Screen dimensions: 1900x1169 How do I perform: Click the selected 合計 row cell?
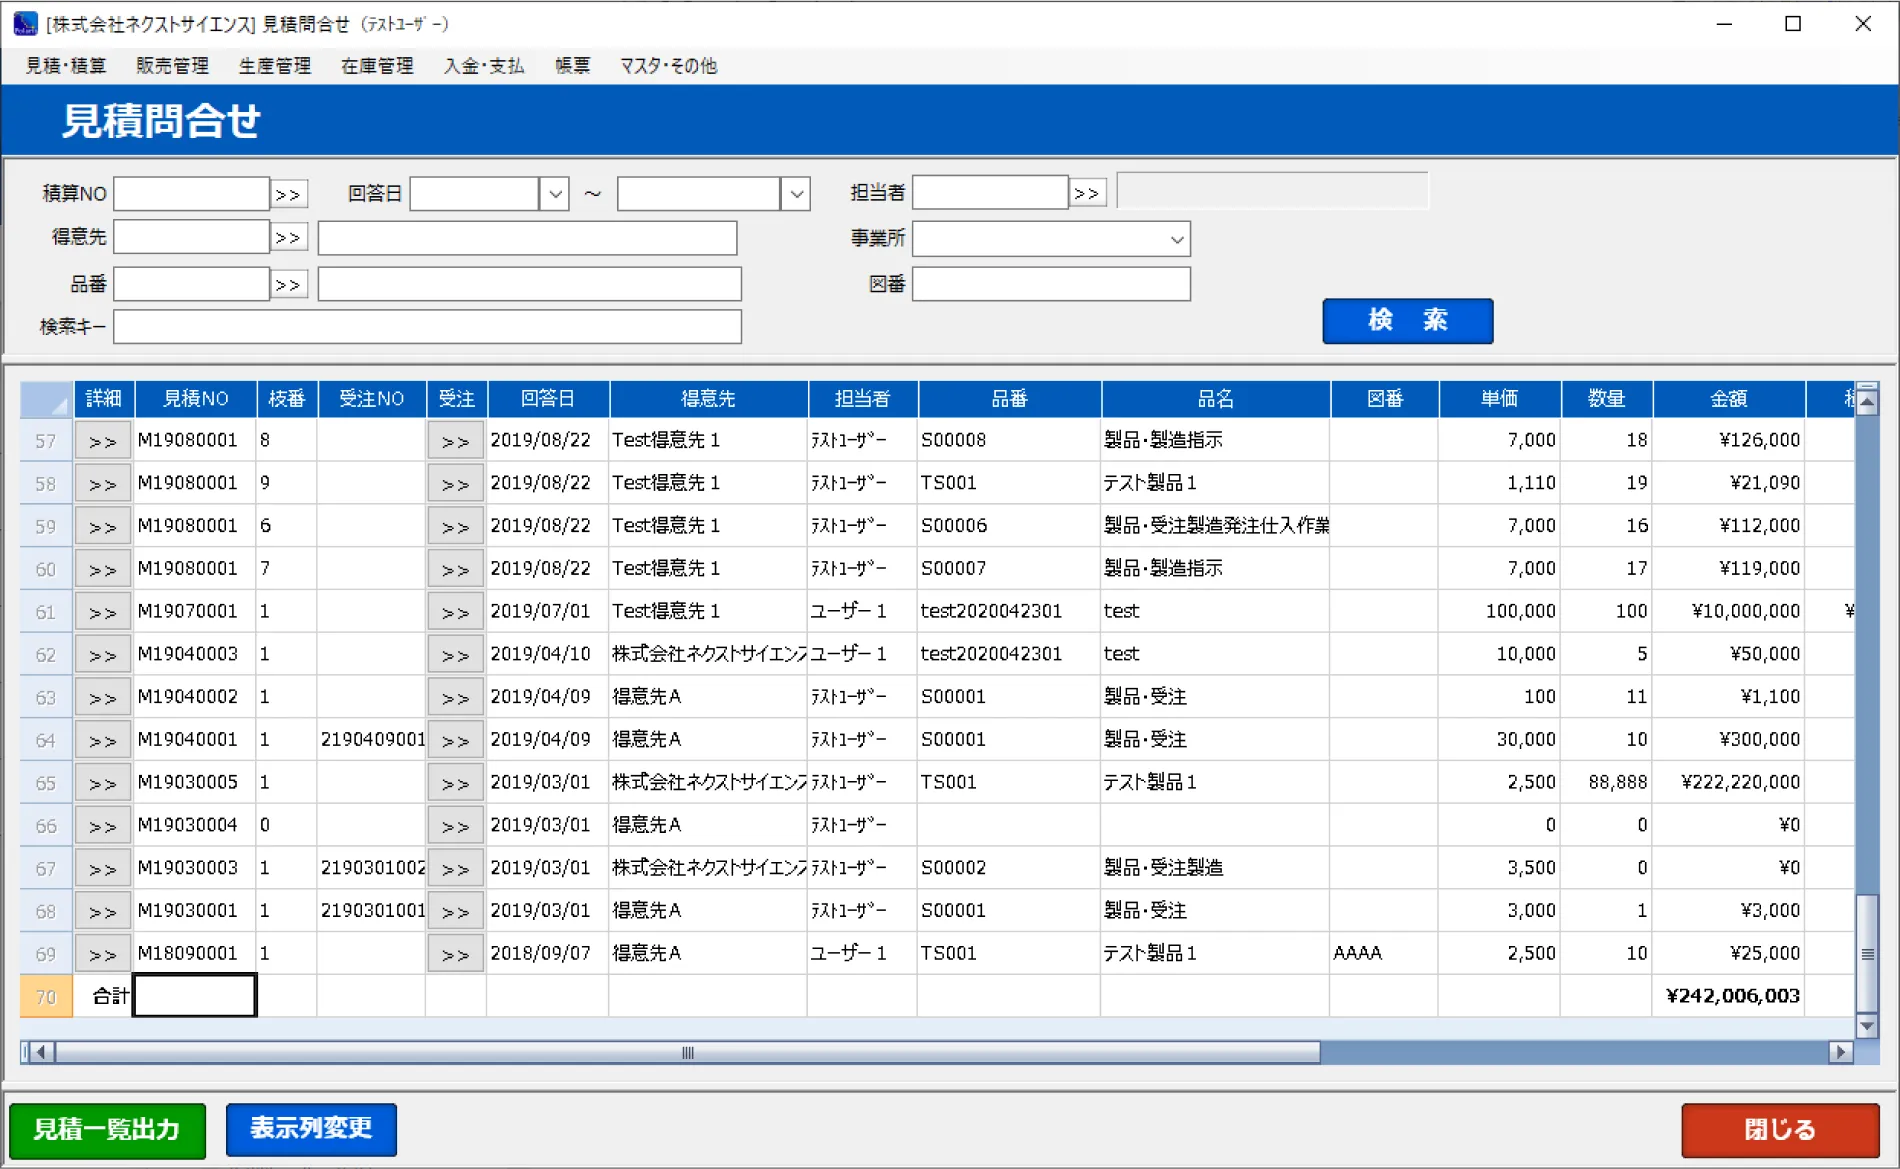pyautogui.click(x=195, y=996)
